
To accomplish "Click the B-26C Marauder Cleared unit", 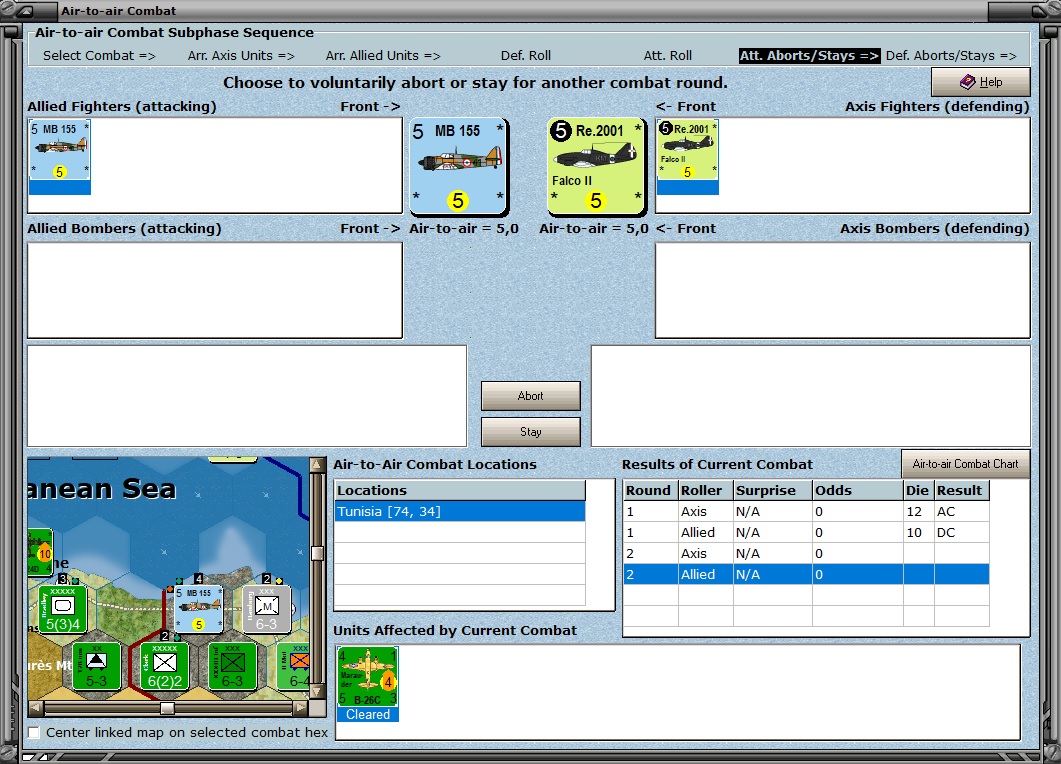I will pos(367,683).
